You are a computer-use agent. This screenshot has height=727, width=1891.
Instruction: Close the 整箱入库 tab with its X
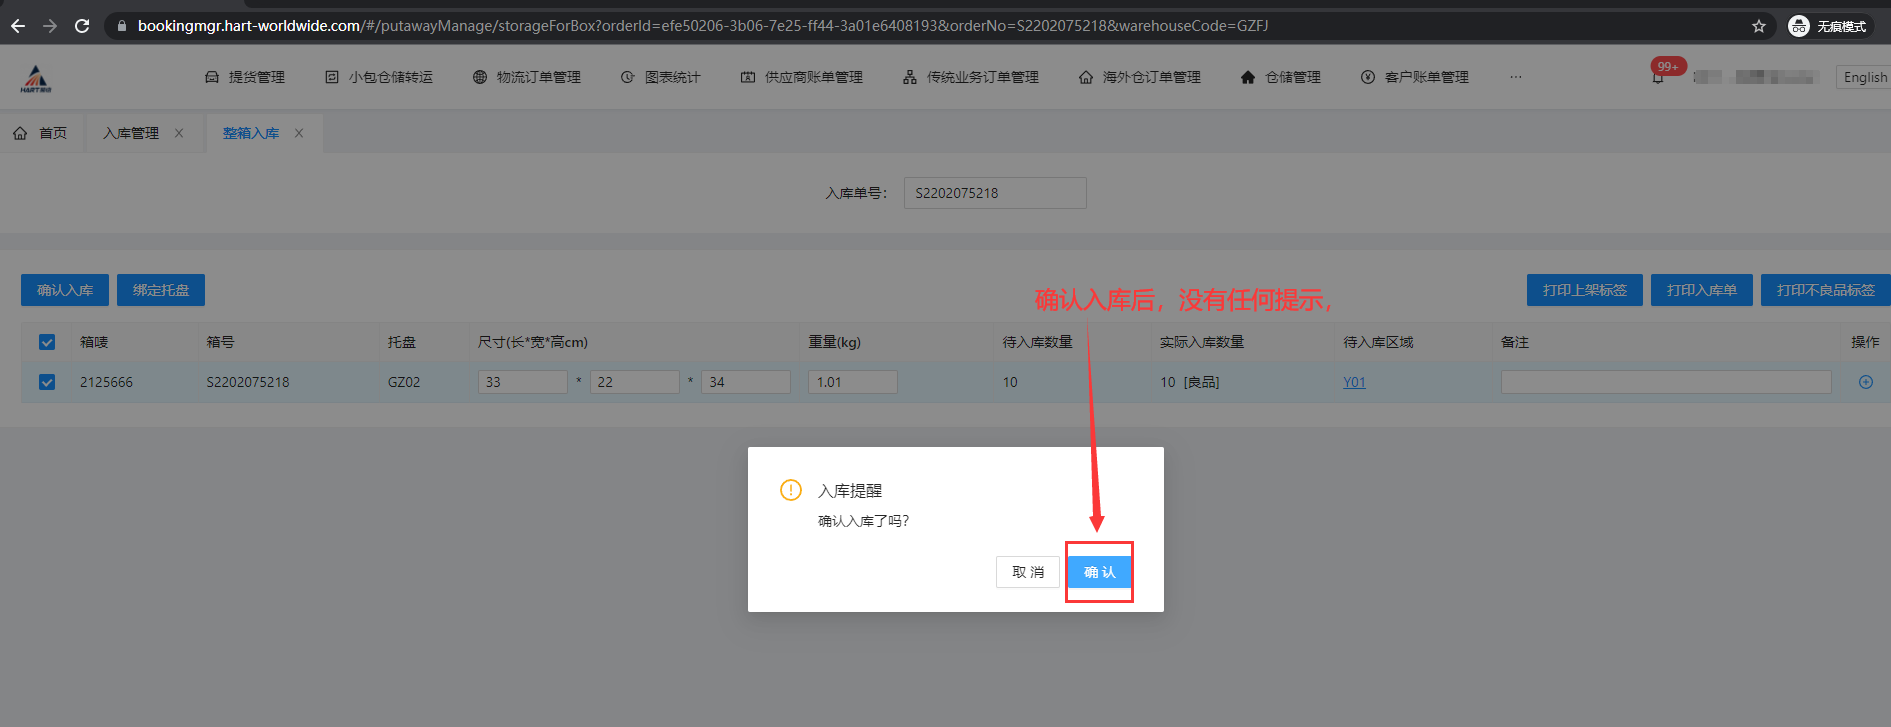point(299,133)
